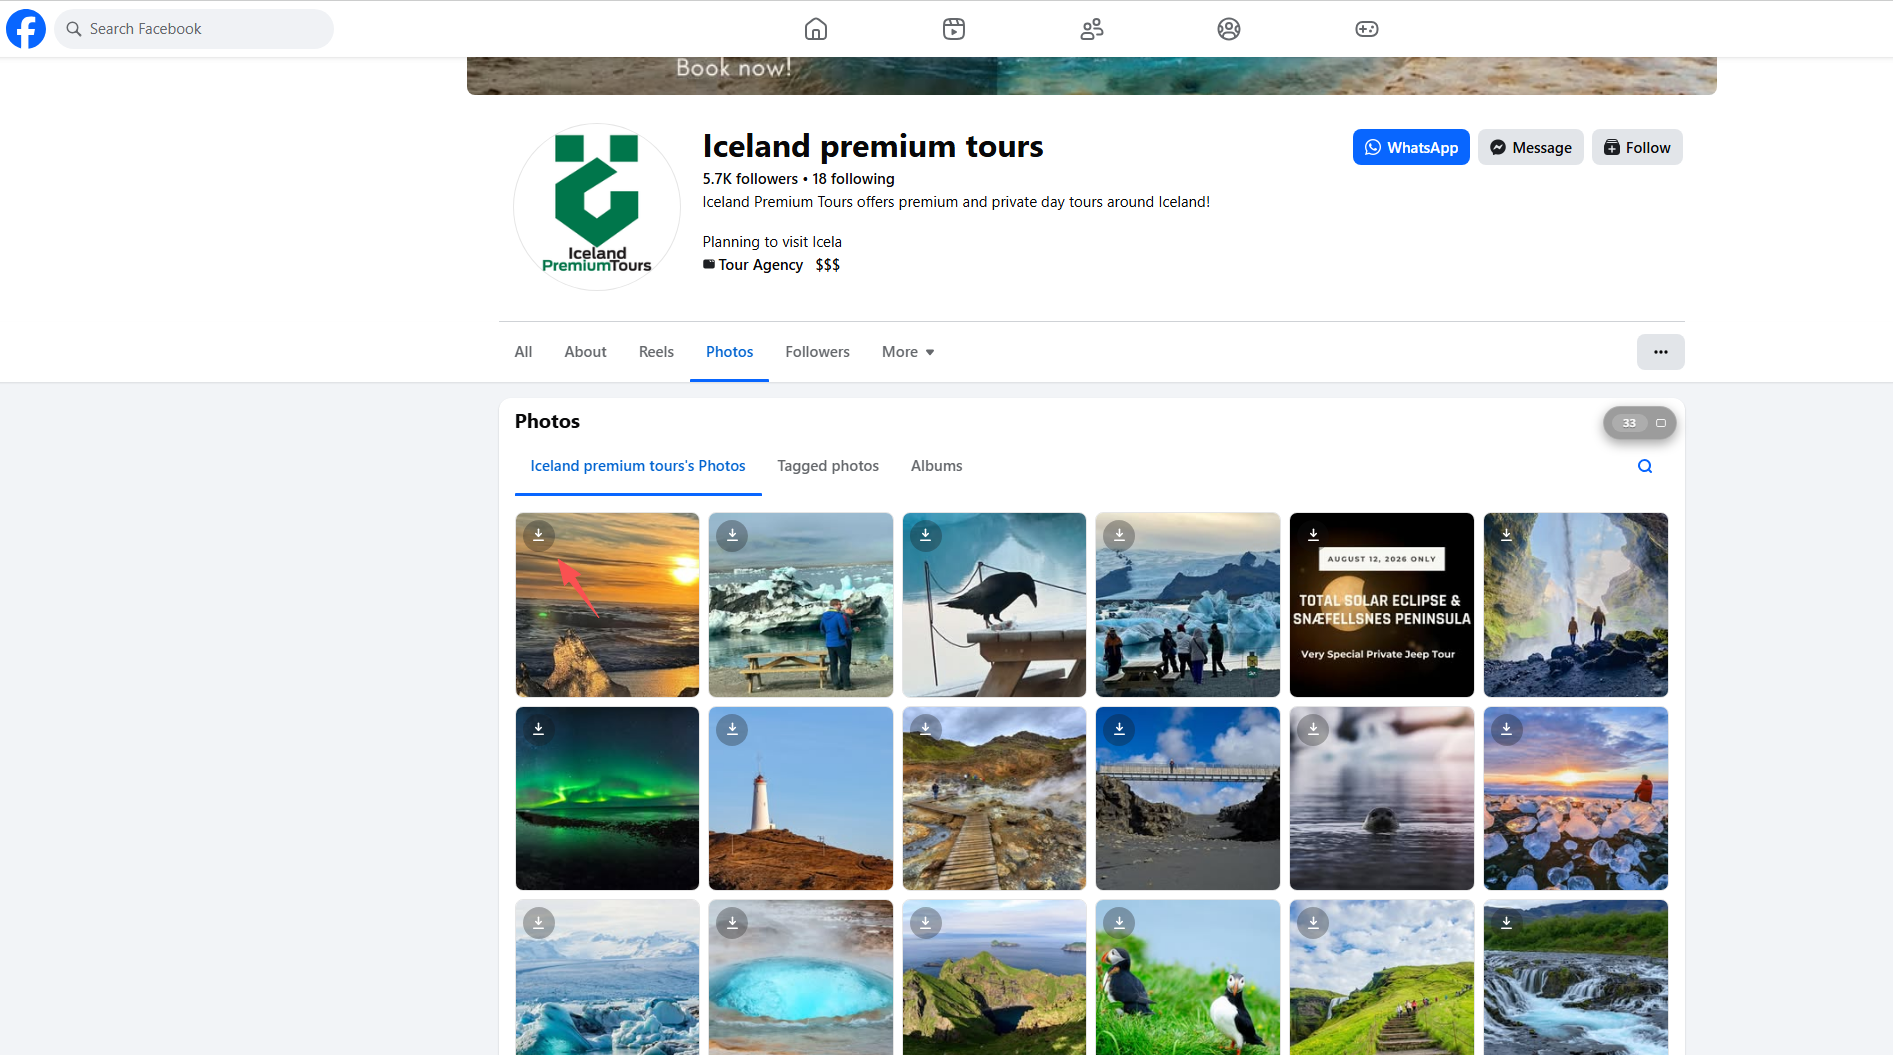Image resolution: width=1893 pixels, height=1055 pixels.
Task: Click download icon on Total Solar Eclipse poster
Action: (x=1314, y=535)
